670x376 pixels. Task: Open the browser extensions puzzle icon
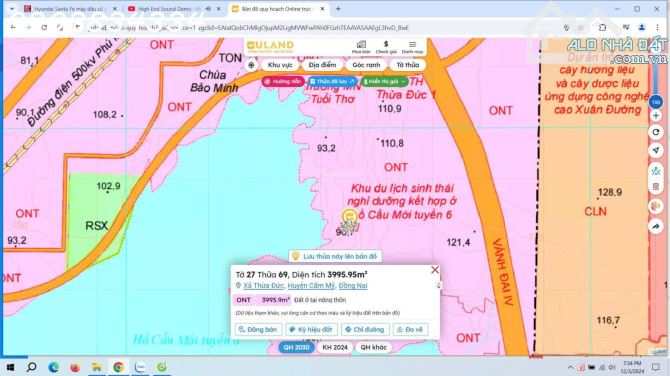(x=602, y=27)
